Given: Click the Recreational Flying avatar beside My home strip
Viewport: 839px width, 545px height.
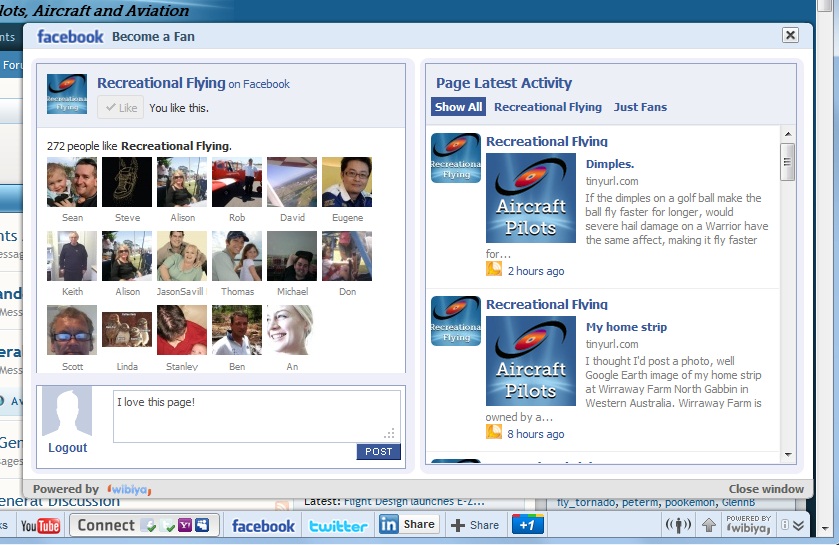Looking at the screenshot, I should coord(456,321).
